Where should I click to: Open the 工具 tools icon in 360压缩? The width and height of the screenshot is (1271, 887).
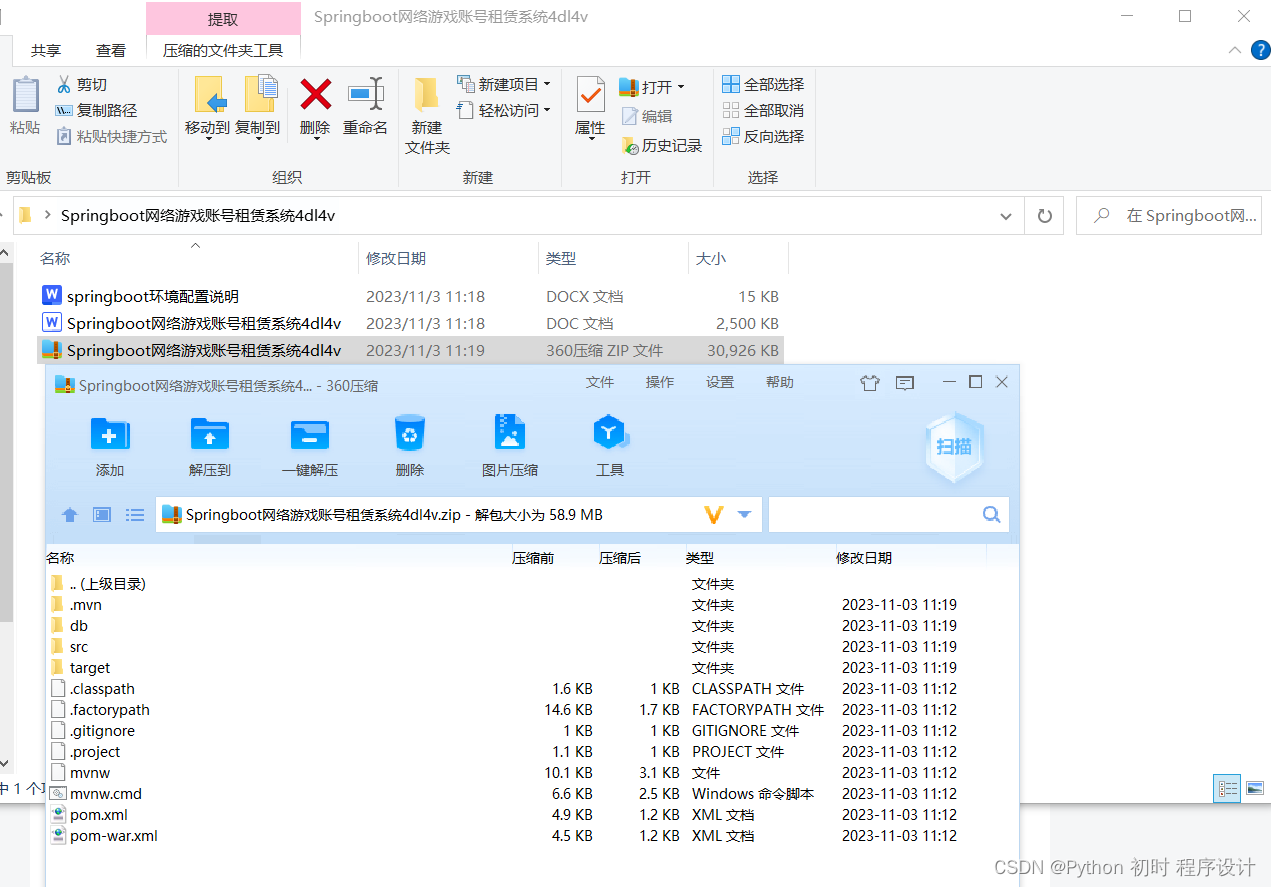point(610,445)
